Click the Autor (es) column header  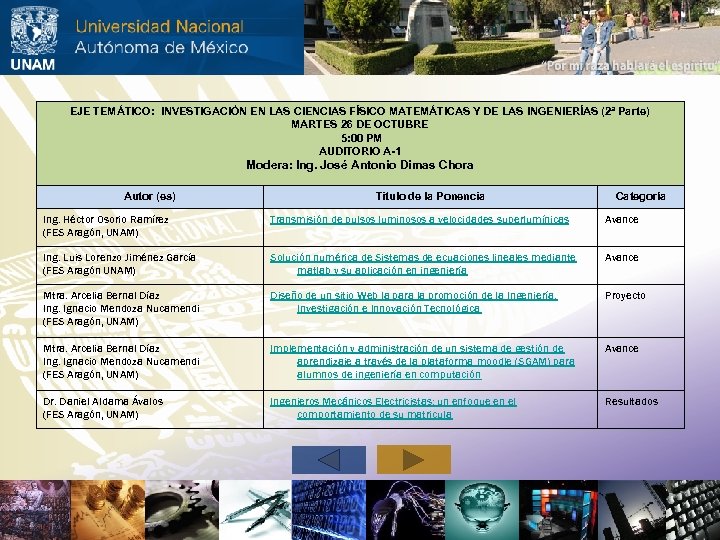pyautogui.click(x=150, y=197)
